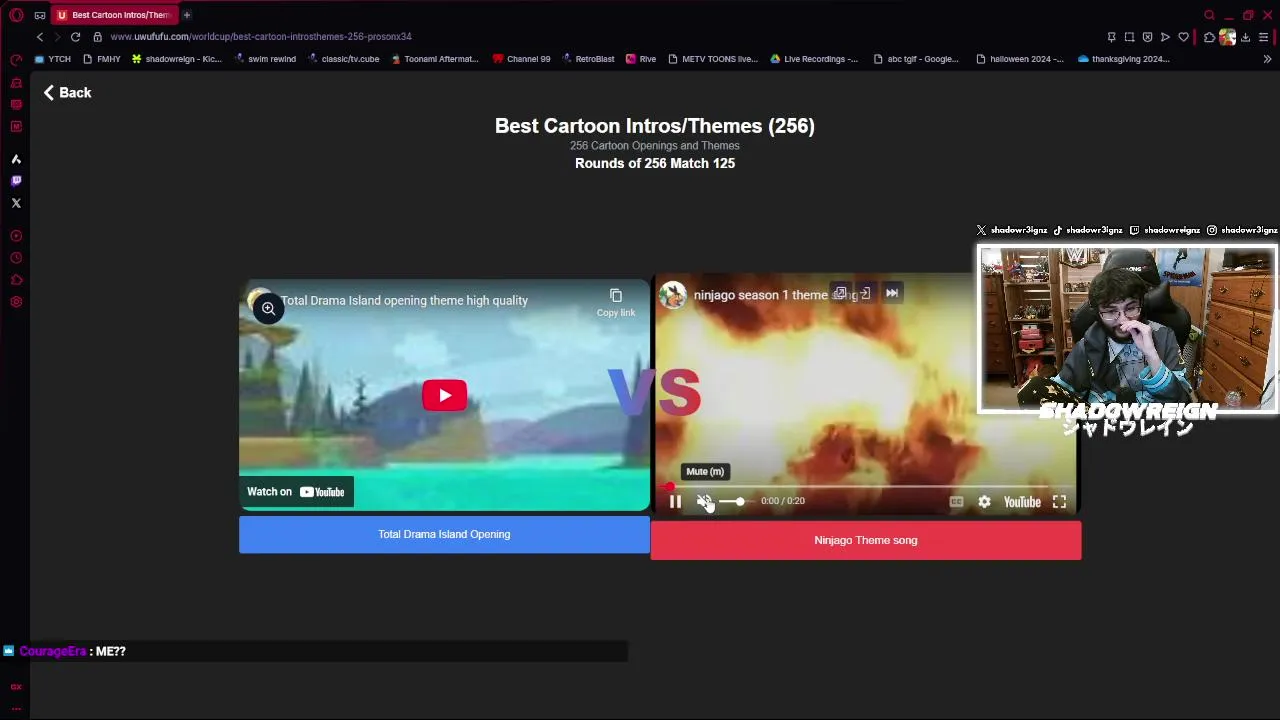Vote for Ninjago Theme song
Image resolution: width=1280 pixels, height=720 pixels.
[866, 540]
